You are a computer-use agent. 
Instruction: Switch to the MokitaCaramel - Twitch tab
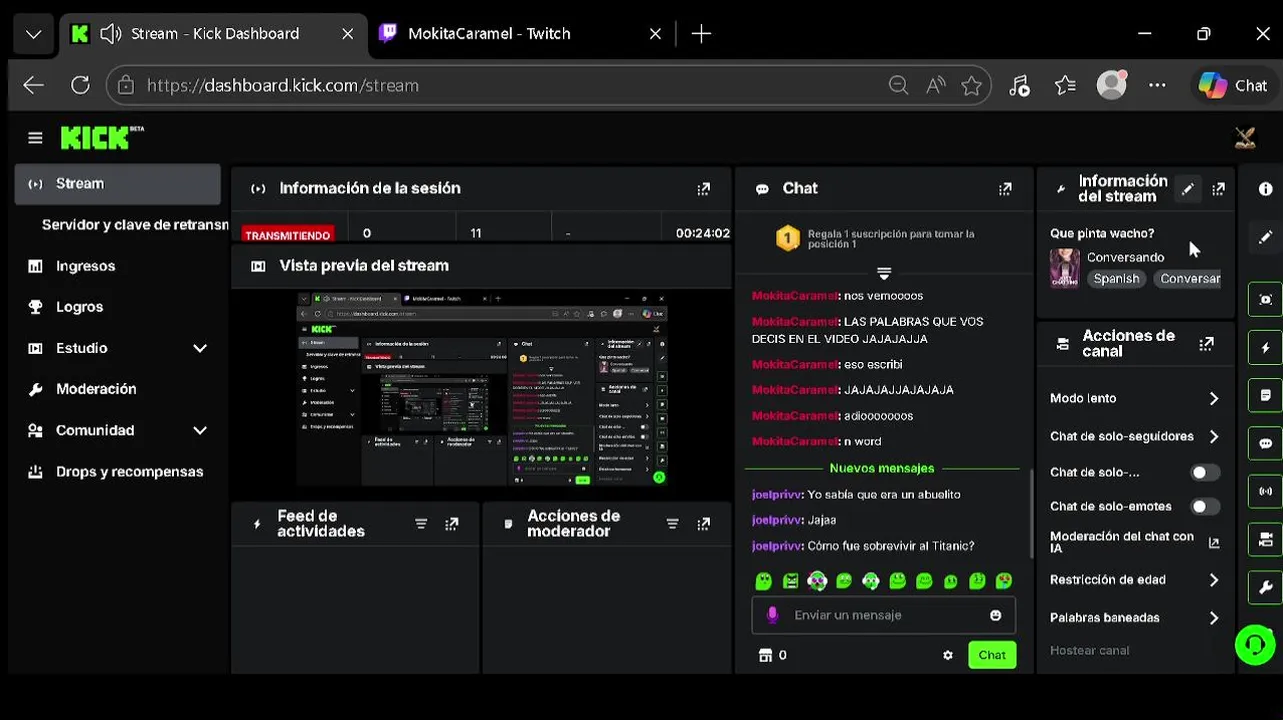[520, 34]
